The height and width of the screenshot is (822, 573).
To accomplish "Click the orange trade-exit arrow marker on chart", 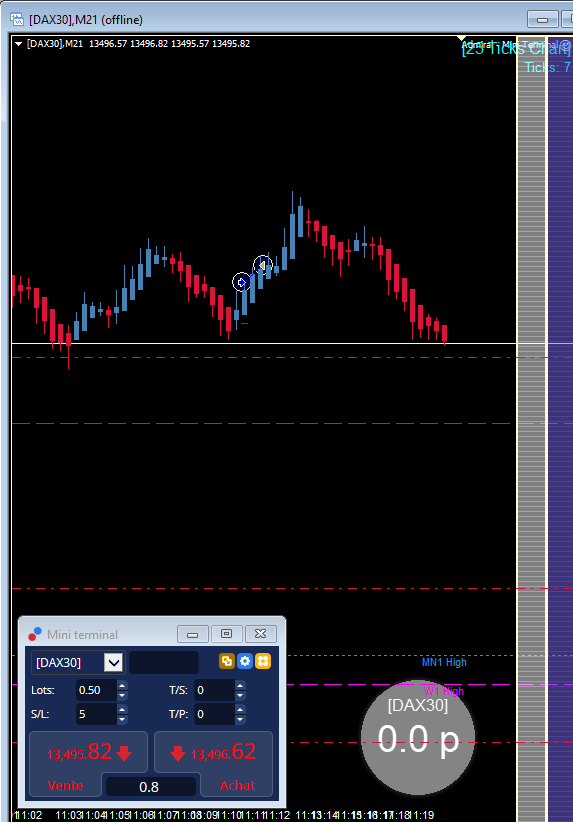I will coord(263,266).
